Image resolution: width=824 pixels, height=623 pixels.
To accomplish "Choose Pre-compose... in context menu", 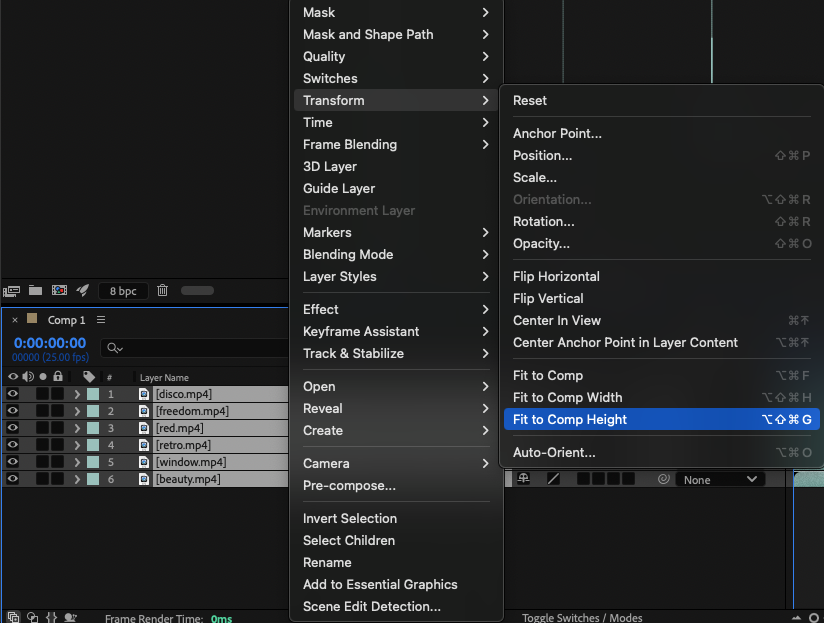I will (x=396, y=485).
